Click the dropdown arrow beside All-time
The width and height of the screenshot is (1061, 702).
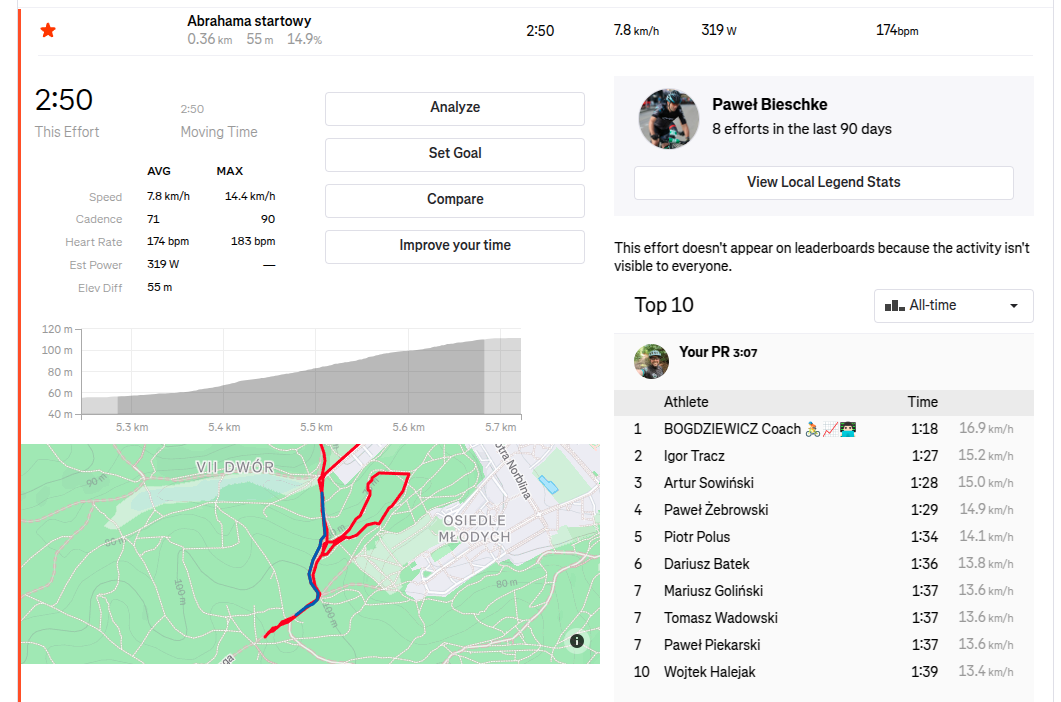[x=1014, y=306]
